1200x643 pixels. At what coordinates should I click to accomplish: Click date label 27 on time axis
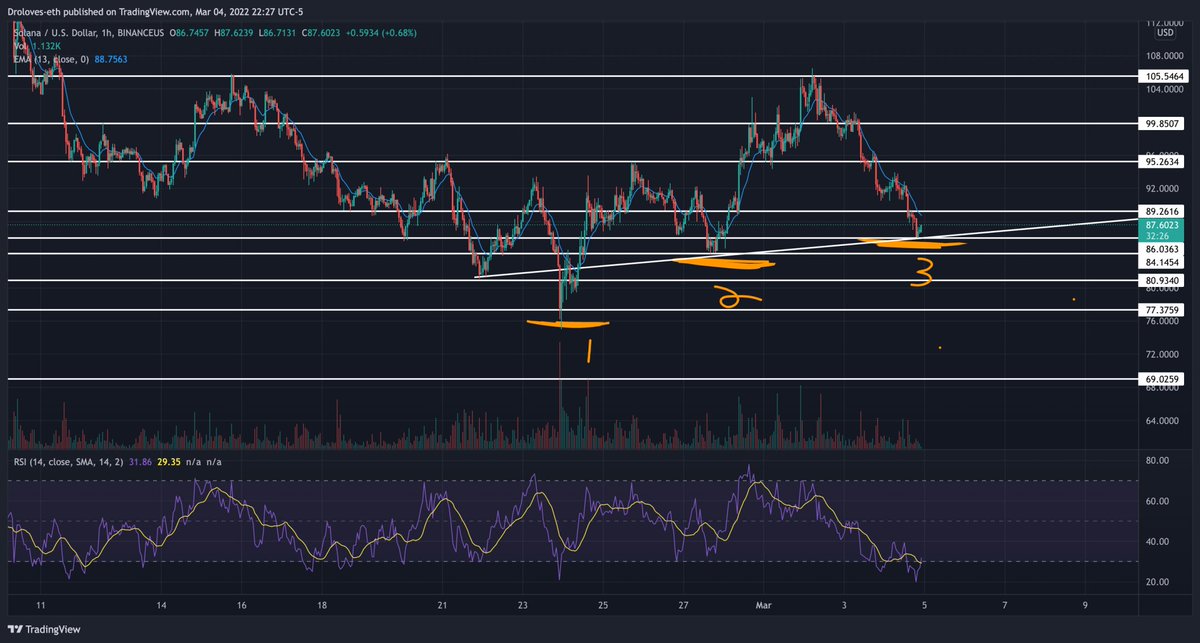(x=684, y=606)
